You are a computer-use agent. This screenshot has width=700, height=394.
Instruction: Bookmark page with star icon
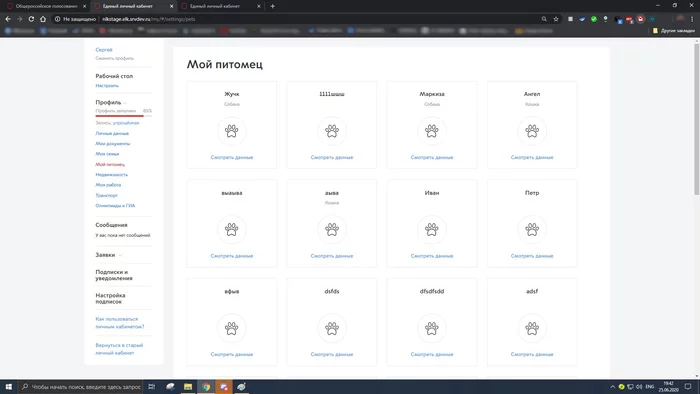click(x=556, y=19)
